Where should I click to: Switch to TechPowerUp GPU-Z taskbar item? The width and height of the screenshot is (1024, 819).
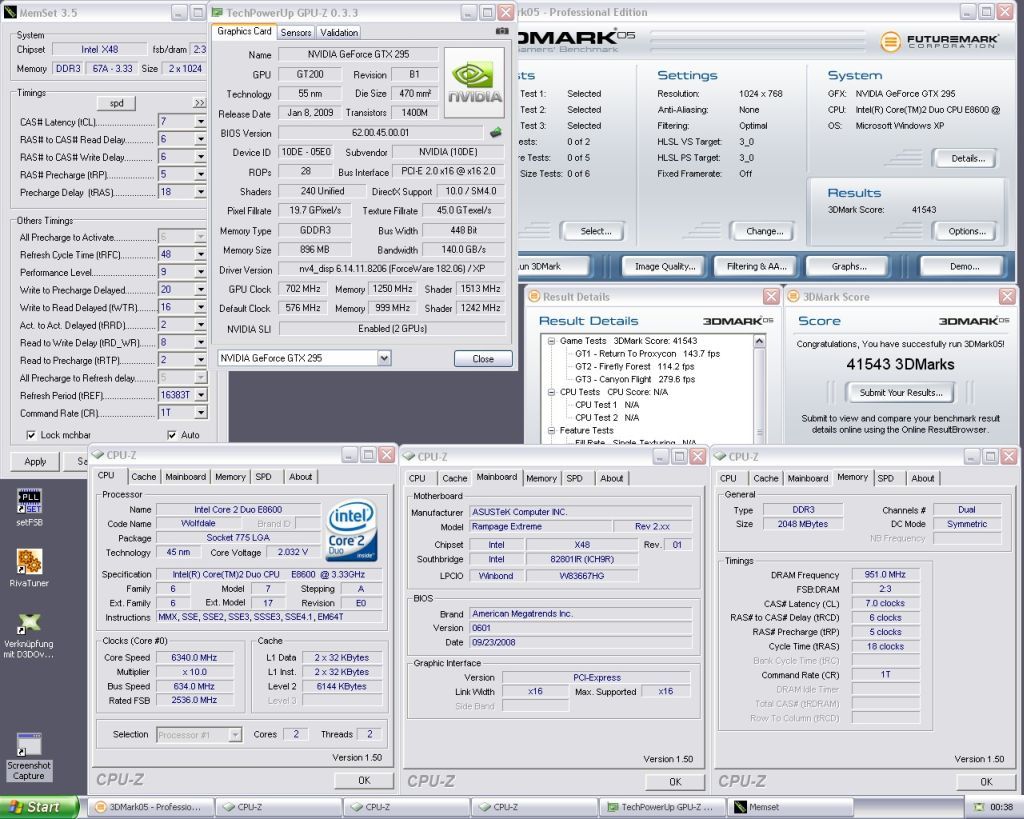(x=662, y=807)
